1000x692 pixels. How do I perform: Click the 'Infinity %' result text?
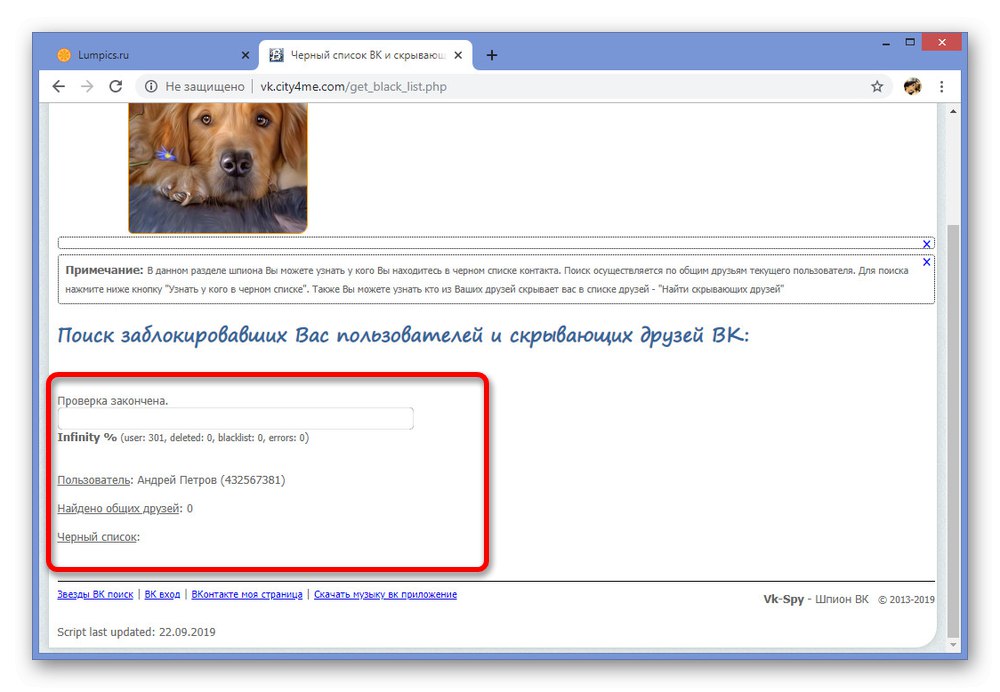coord(87,437)
